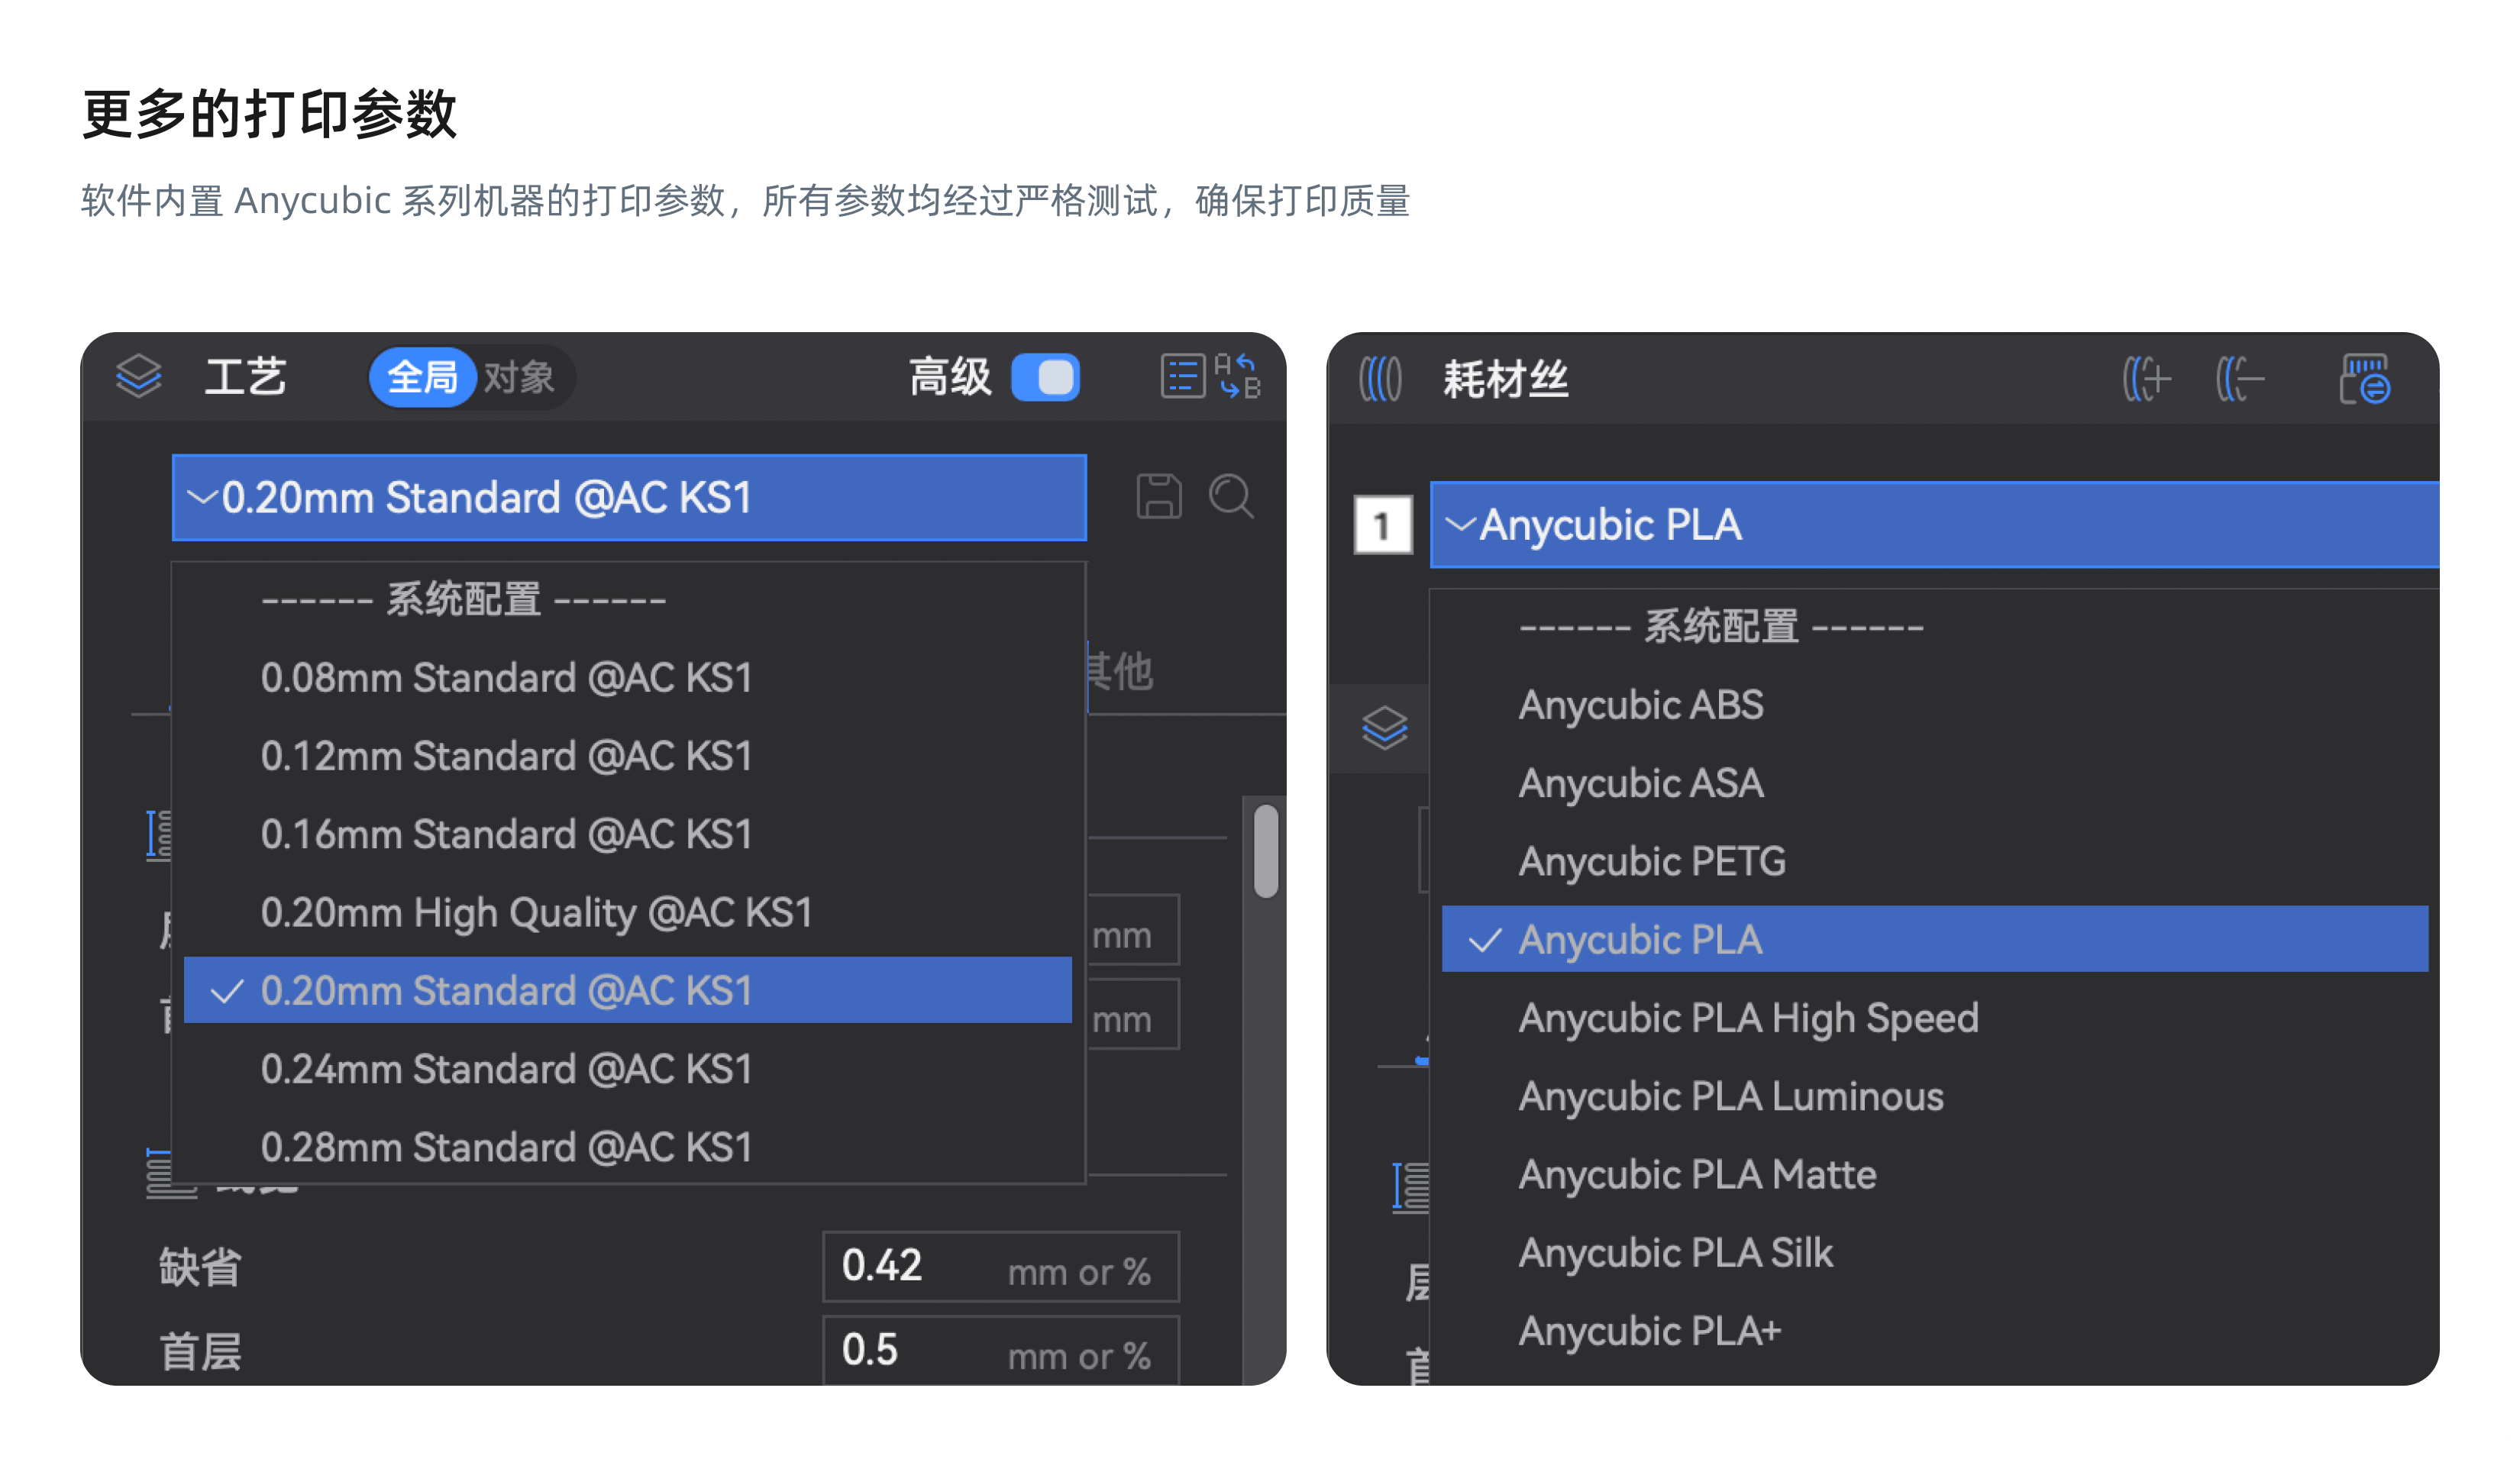This screenshot has height=1459, width=2520.
Task: Choose 0.12mm Standard @AC KS1 preset
Action: tap(628, 756)
